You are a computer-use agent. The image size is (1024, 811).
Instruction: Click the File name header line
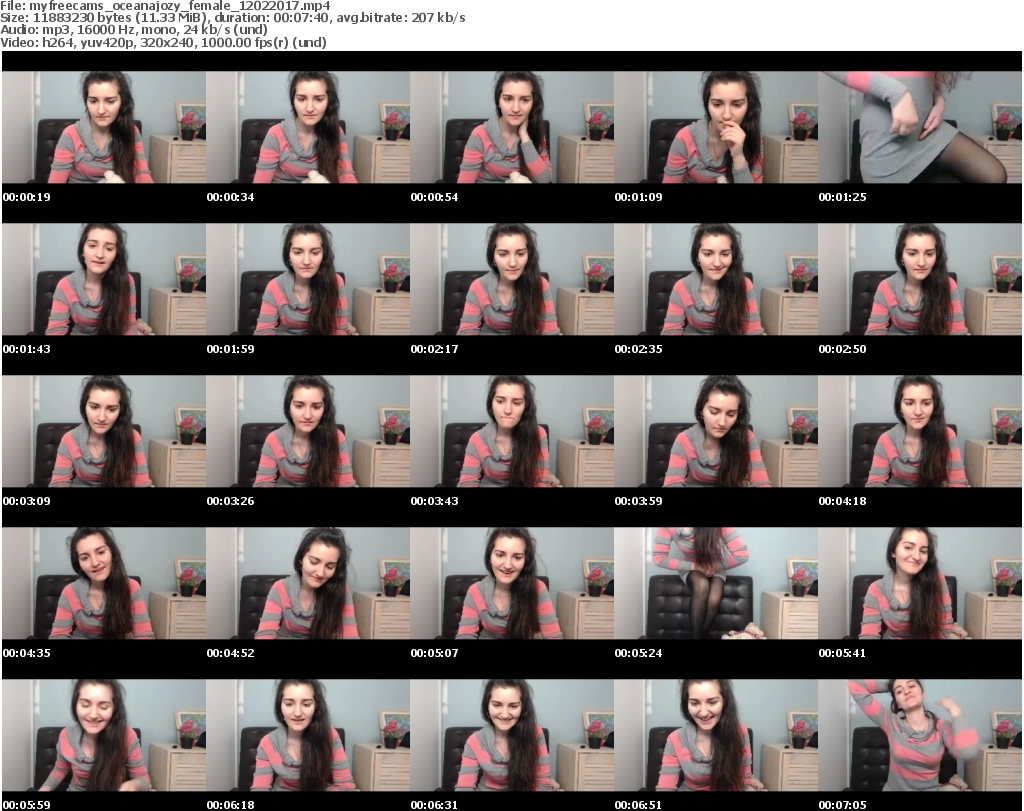pos(165,6)
